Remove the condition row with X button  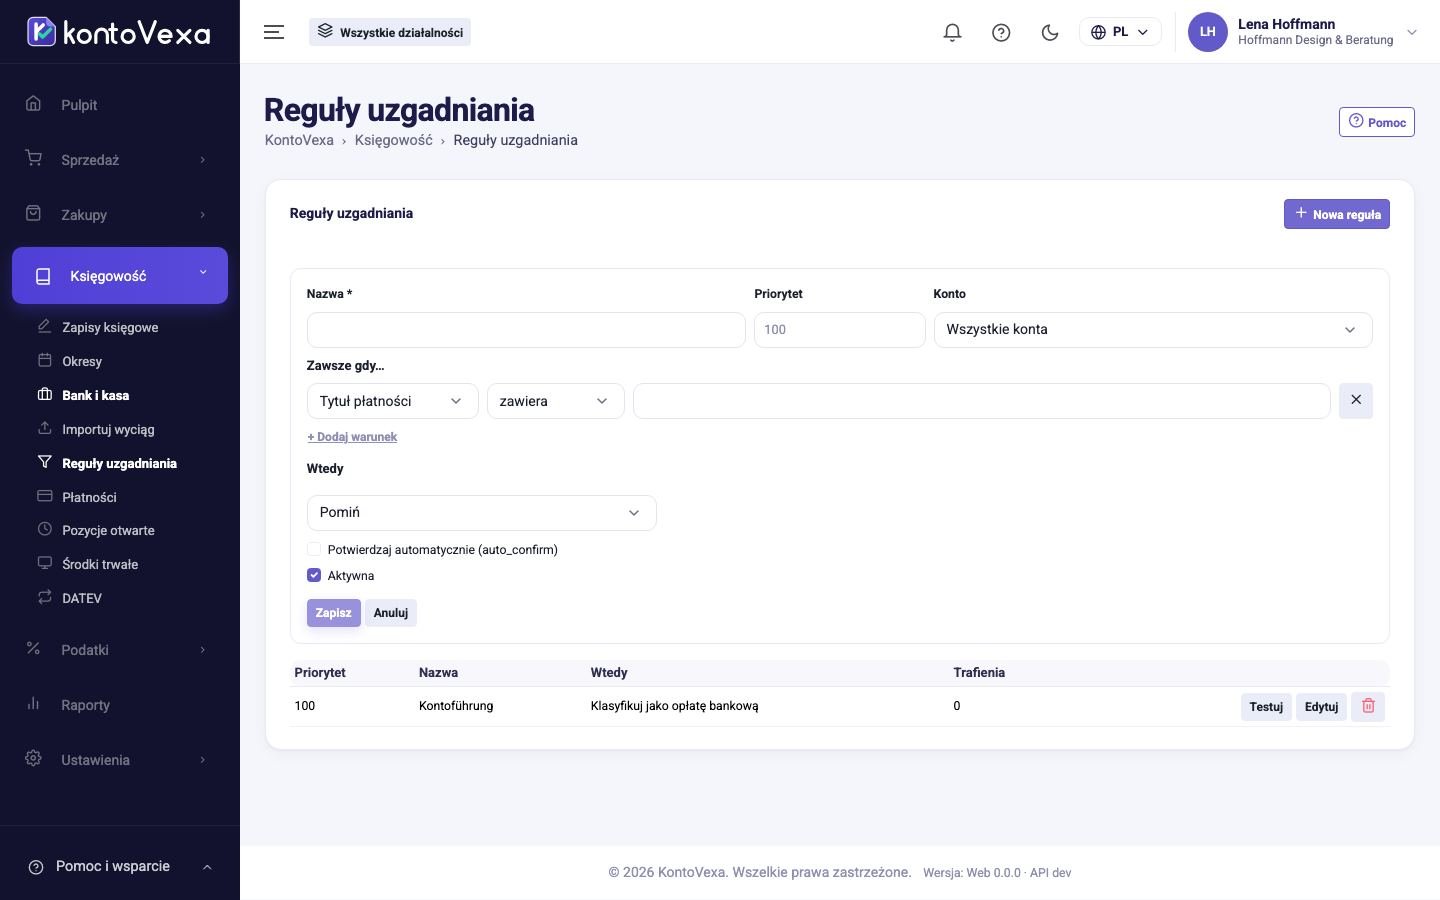click(1356, 400)
